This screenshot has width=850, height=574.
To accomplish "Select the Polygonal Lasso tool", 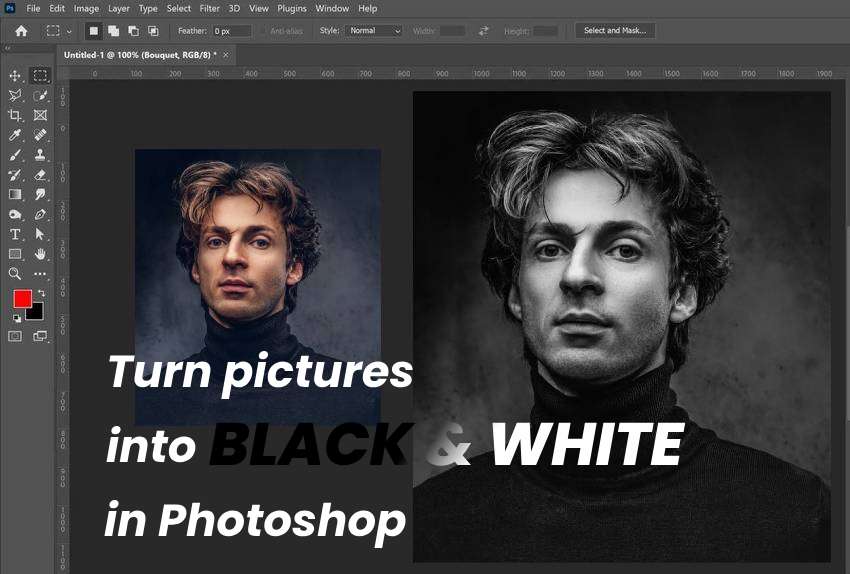I will 15,95.
